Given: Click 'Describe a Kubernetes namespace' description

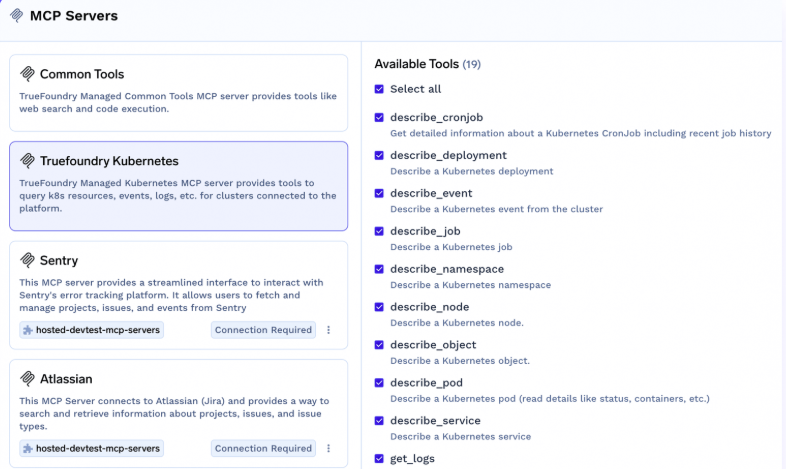Looking at the screenshot, I should 470,285.
